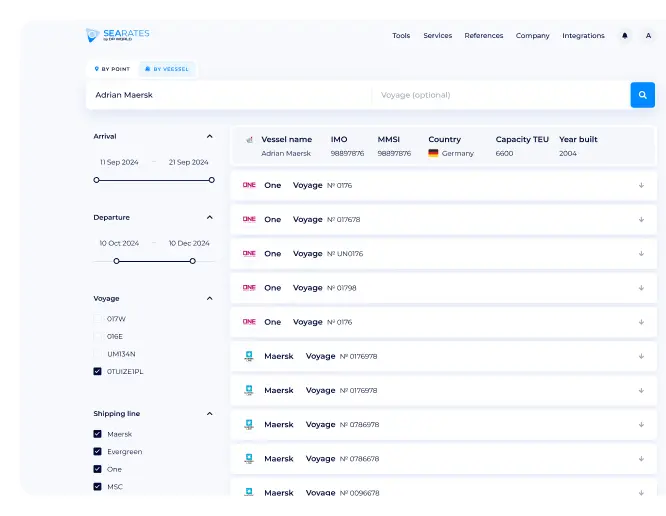Click the blue search magnifier button
666x516 pixels.
click(642, 95)
